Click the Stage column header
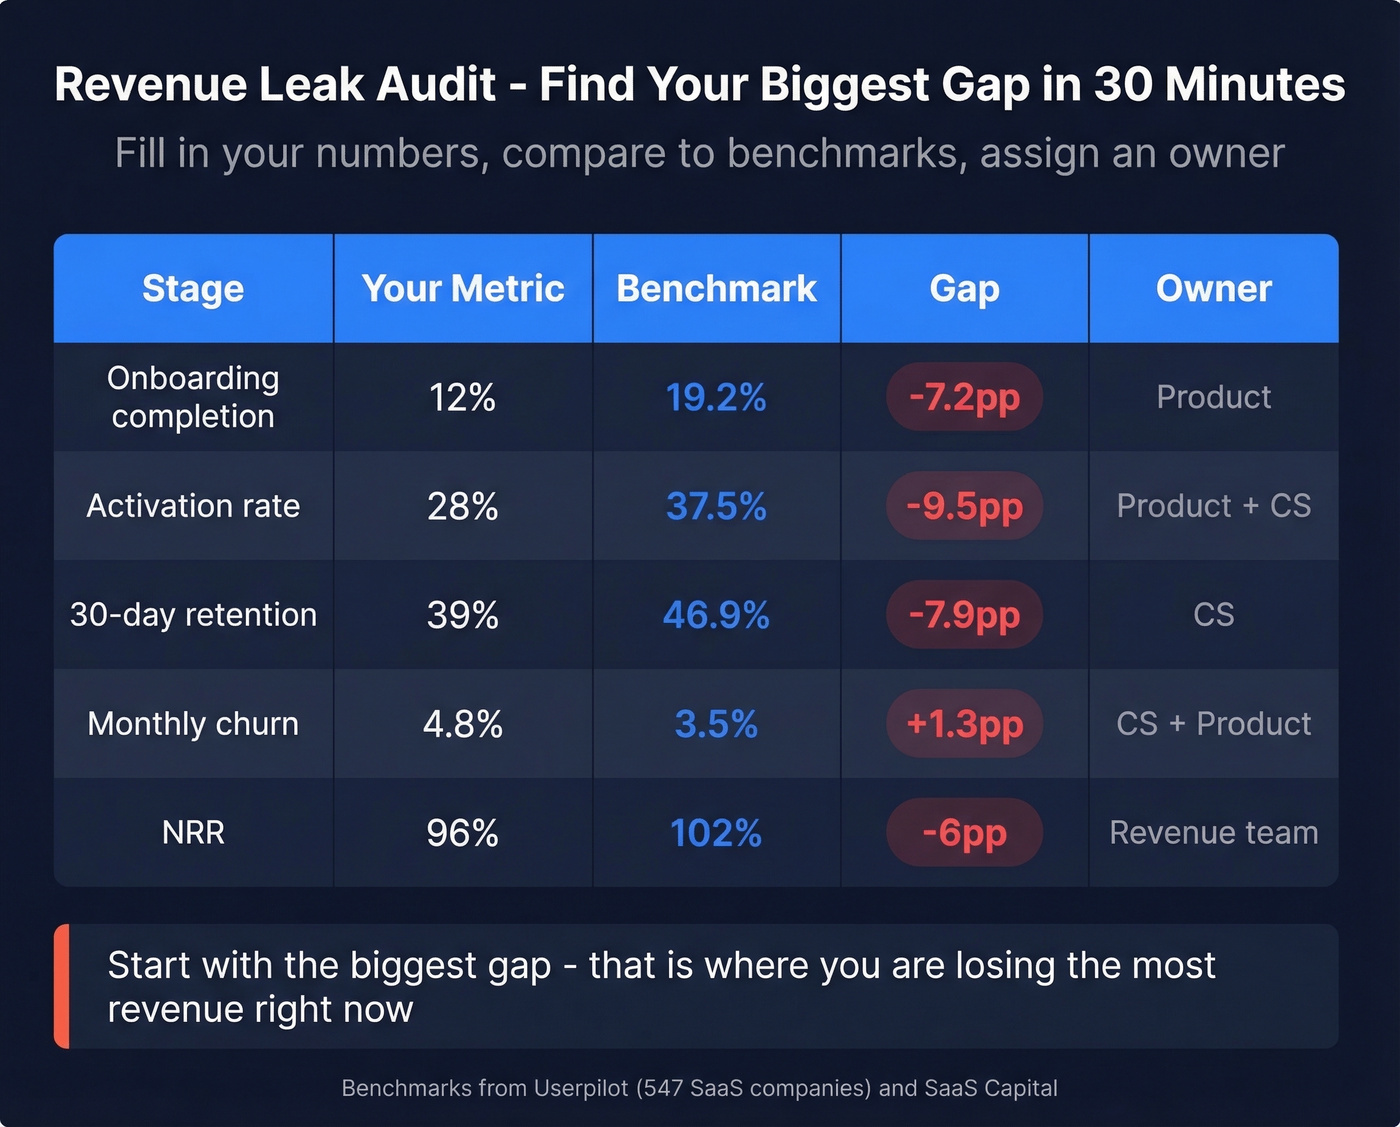The width and height of the screenshot is (1400, 1127). pos(192,288)
